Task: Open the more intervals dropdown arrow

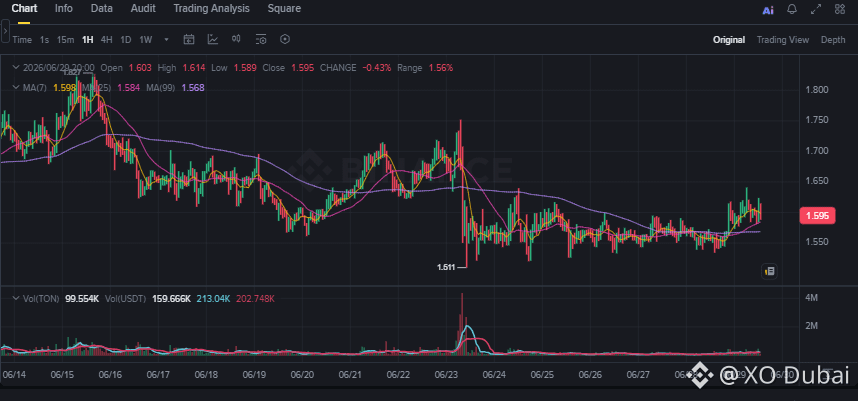Action: [x=166, y=40]
